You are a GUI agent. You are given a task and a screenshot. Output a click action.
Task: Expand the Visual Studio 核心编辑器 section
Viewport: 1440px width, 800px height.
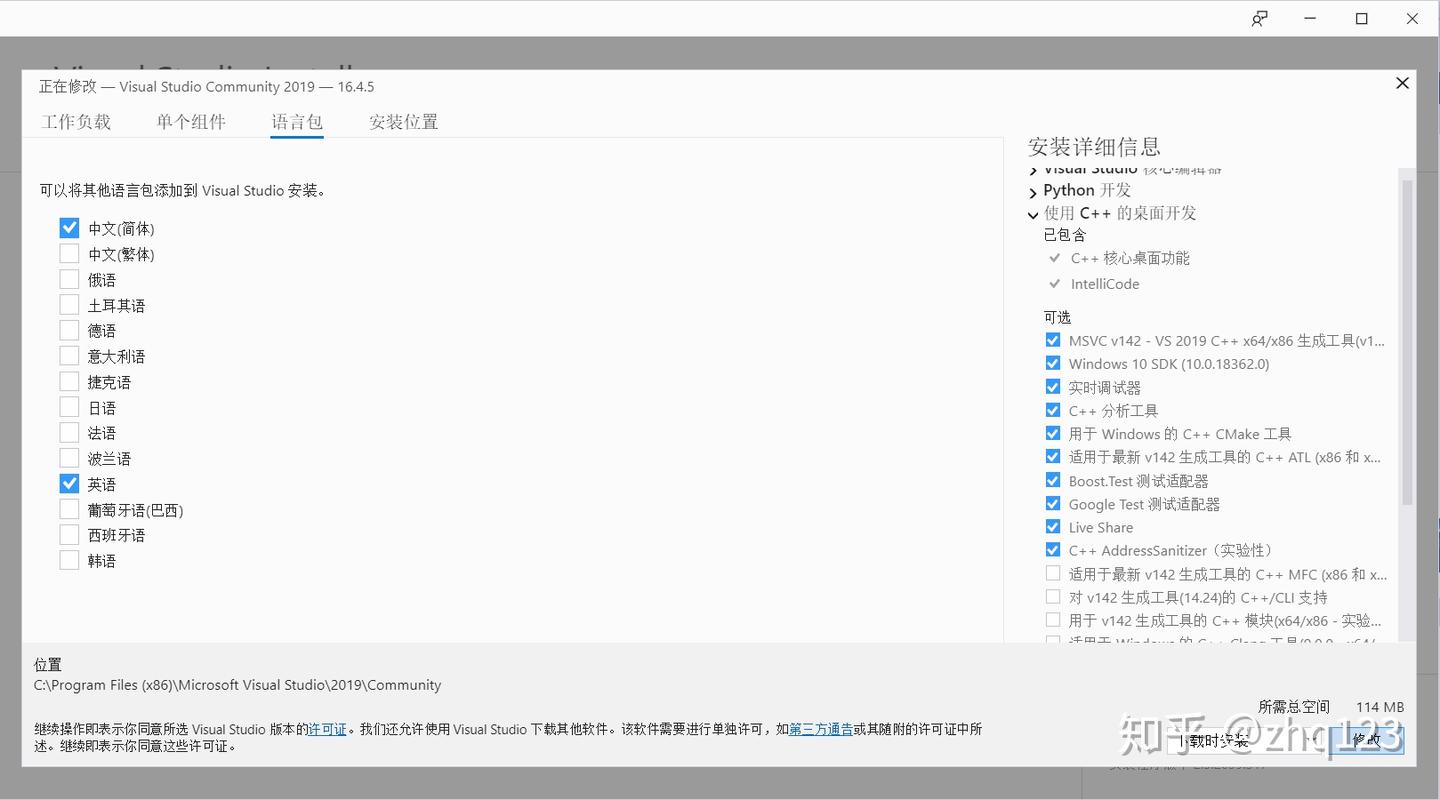[x=1034, y=168]
